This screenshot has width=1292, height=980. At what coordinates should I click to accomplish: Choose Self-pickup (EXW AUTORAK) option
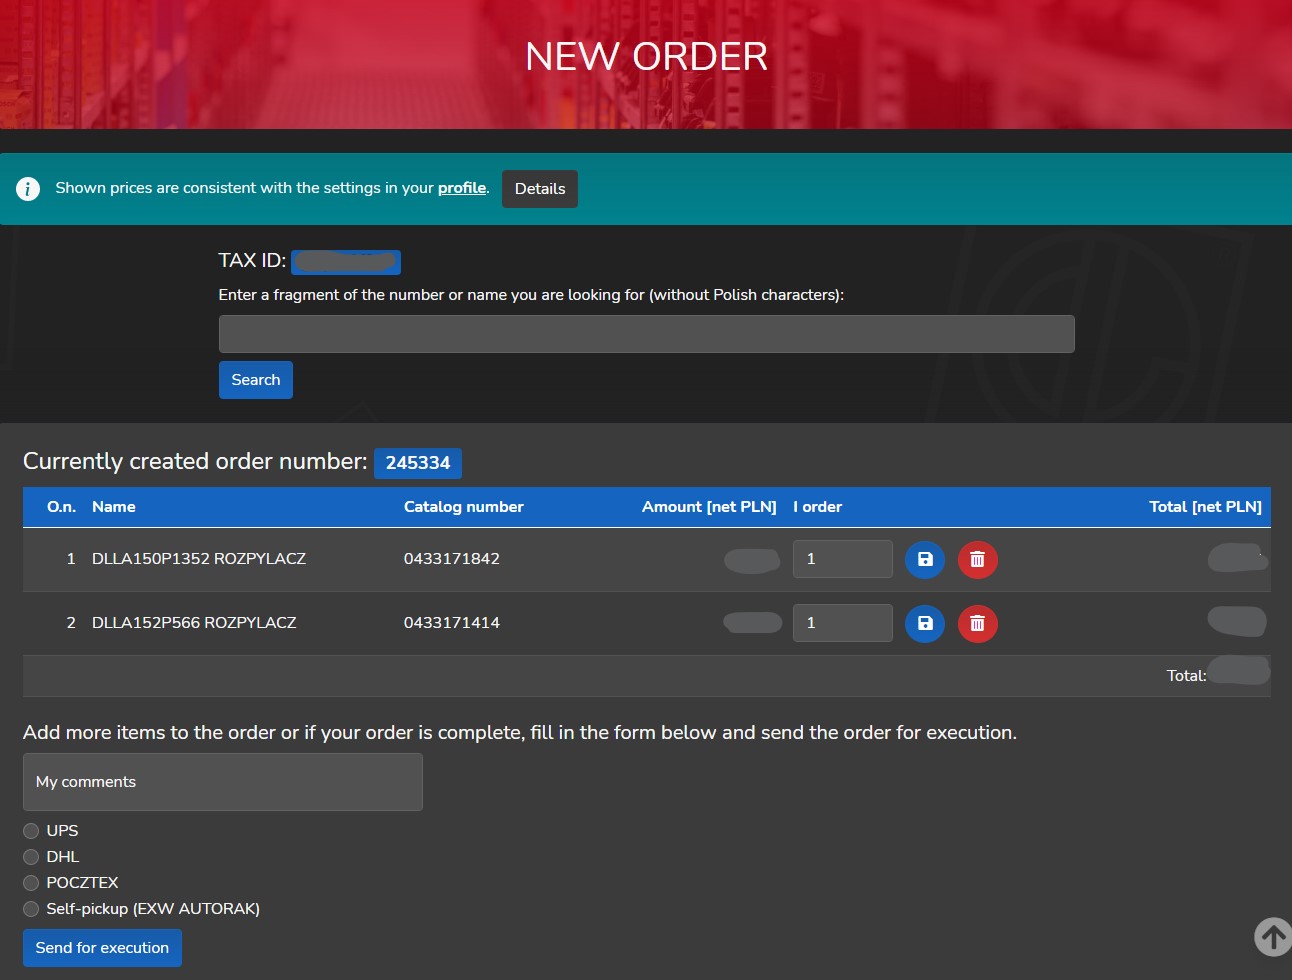click(x=31, y=909)
